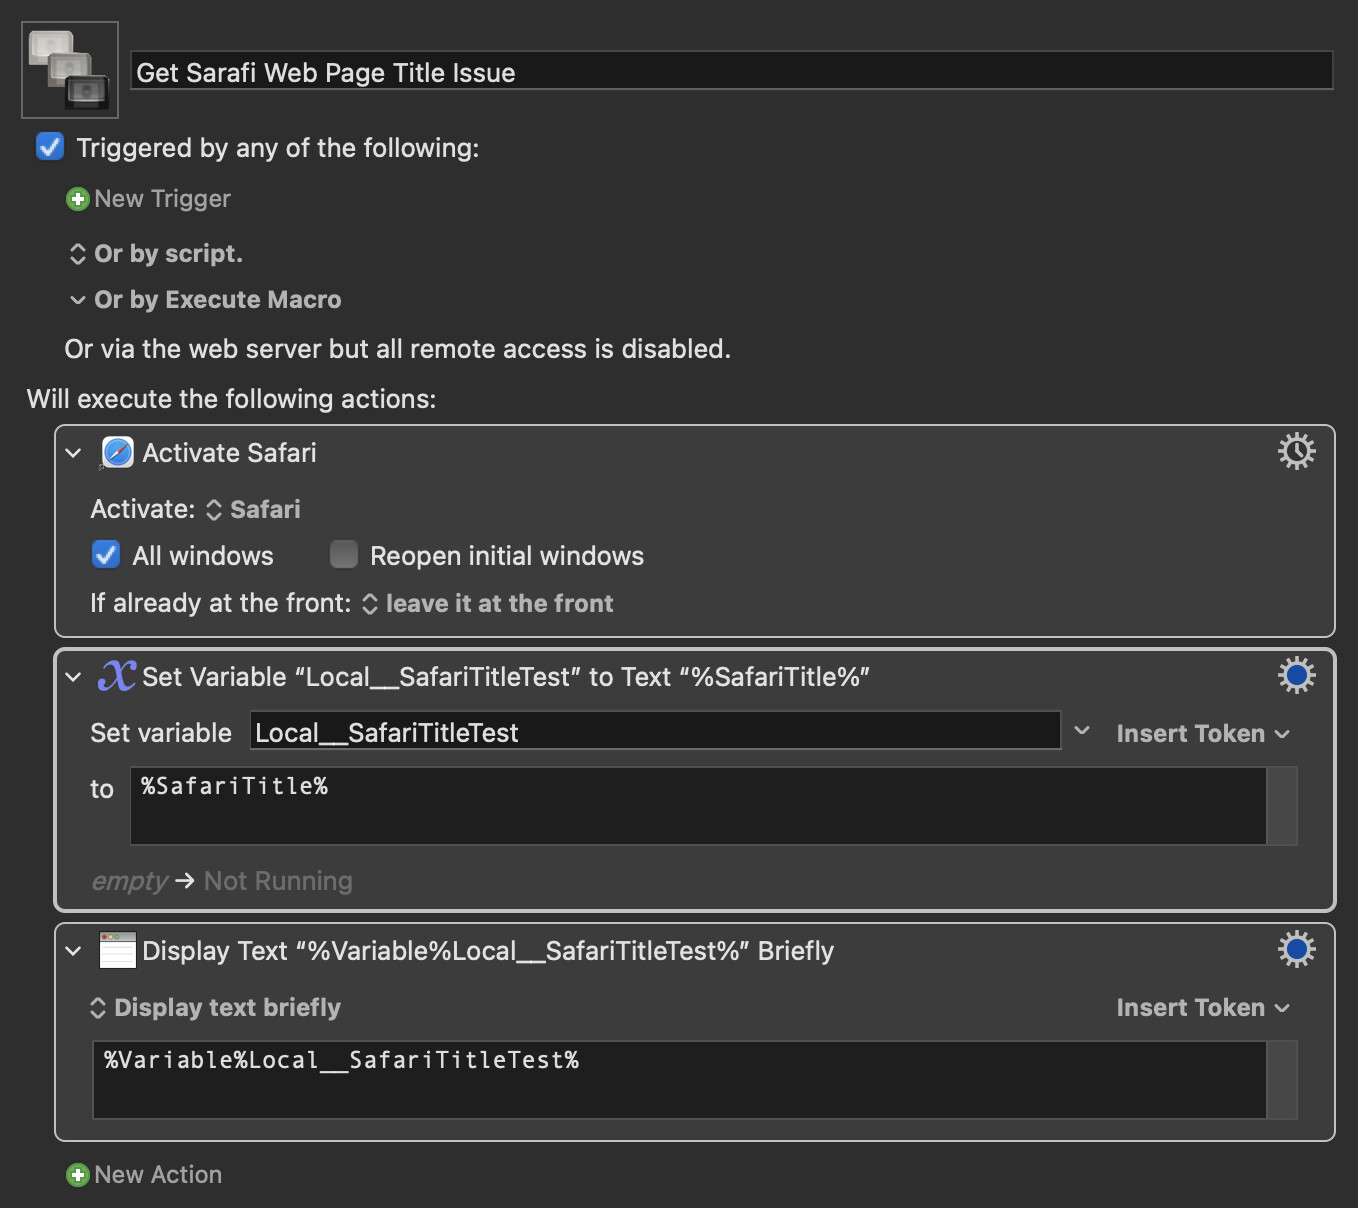Click the empty → Not Running status
This screenshot has height=1208, width=1358.
click(222, 881)
